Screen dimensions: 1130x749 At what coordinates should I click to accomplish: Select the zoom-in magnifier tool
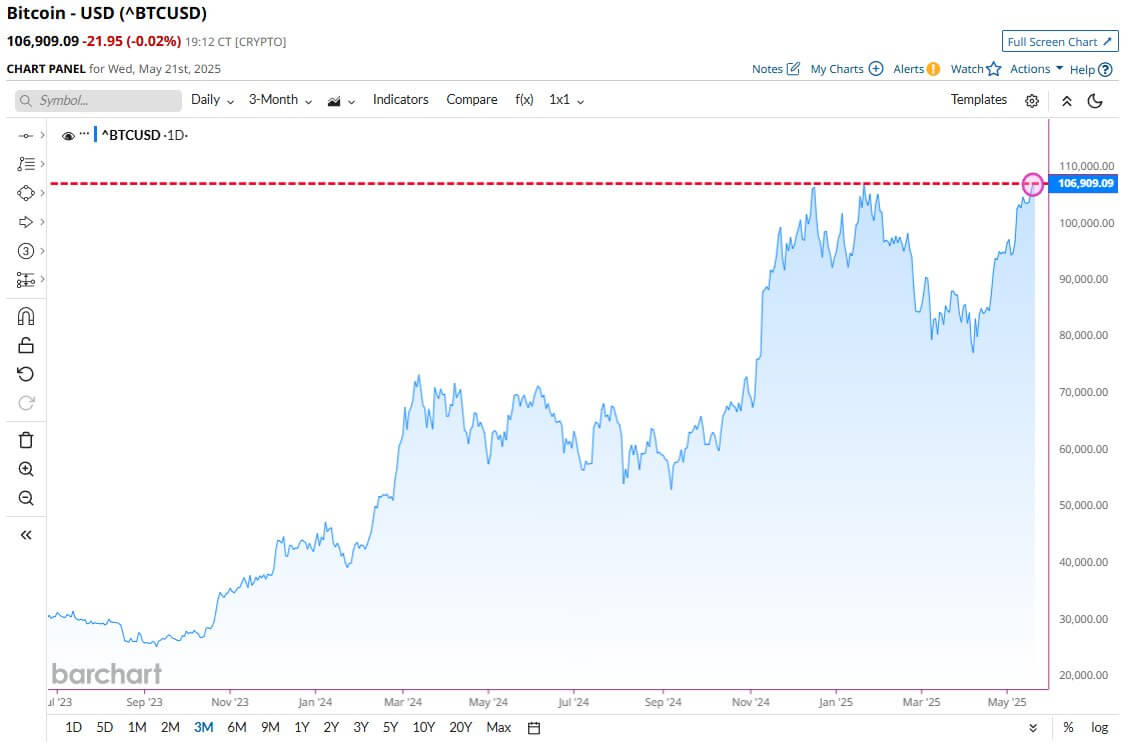(x=25, y=468)
